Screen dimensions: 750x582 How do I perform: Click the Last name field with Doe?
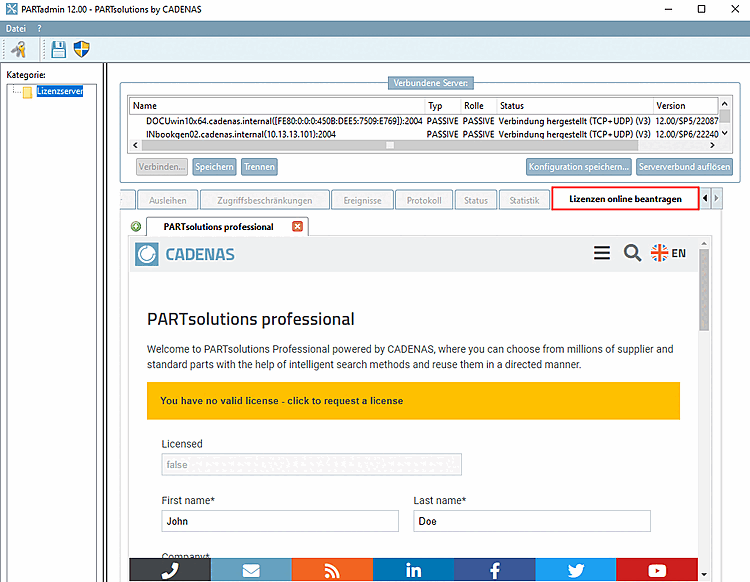532,521
